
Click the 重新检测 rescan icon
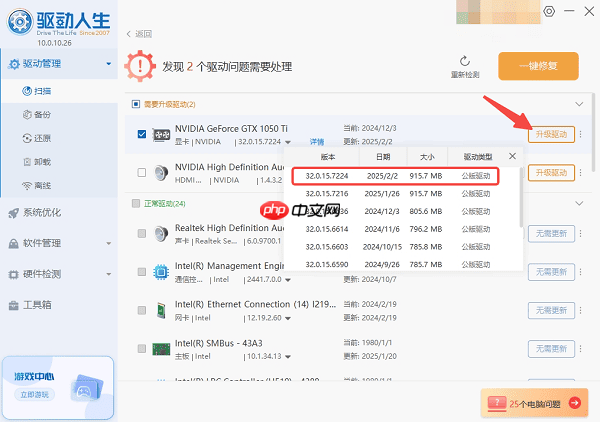pyautogui.click(x=465, y=62)
